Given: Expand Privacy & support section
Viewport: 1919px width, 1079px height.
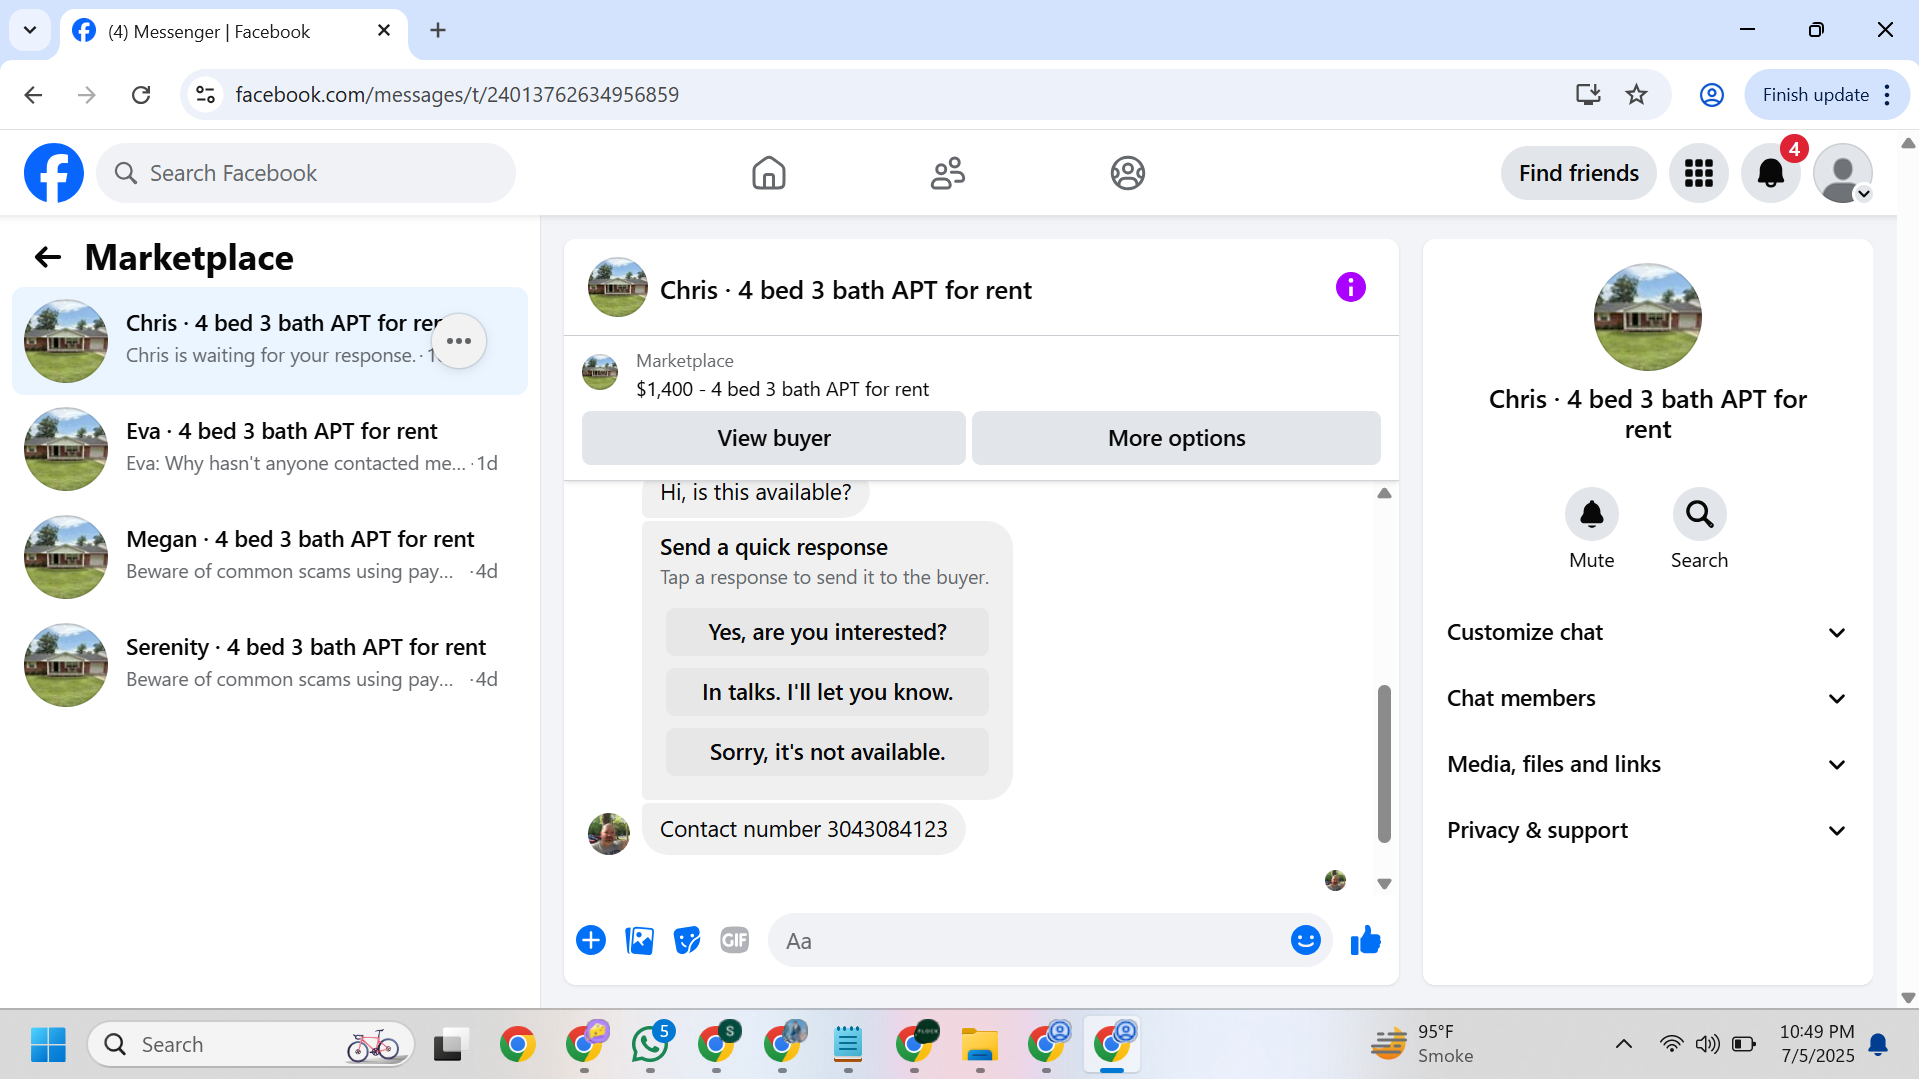Looking at the screenshot, I should tap(1647, 830).
